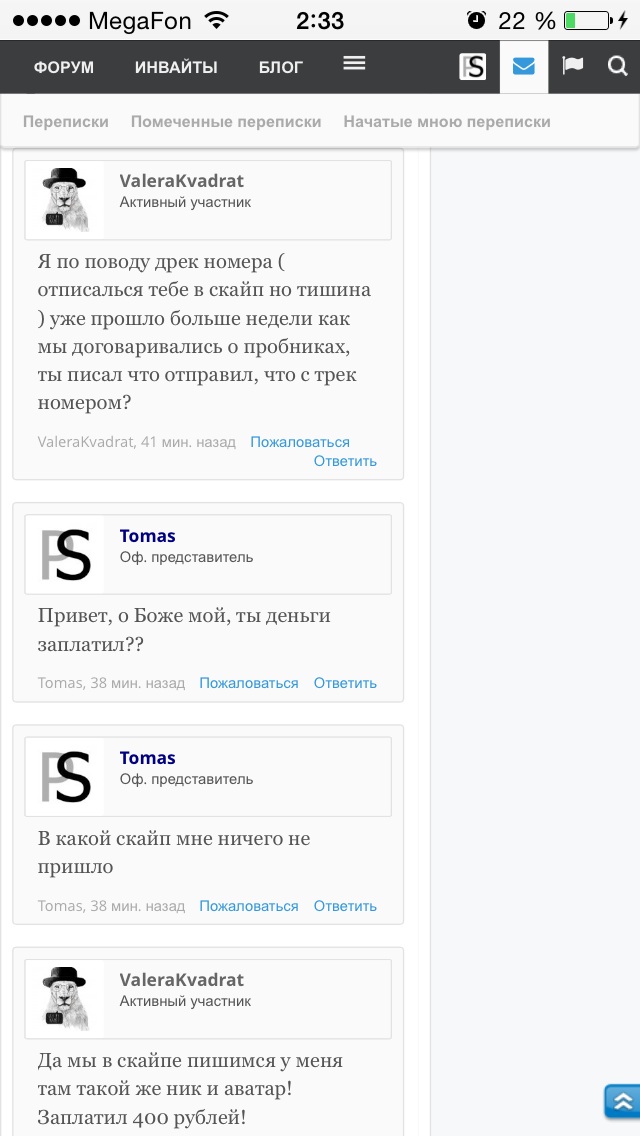Go to the ФОРУМ menu item
The image size is (640, 1136).
tap(64, 68)
